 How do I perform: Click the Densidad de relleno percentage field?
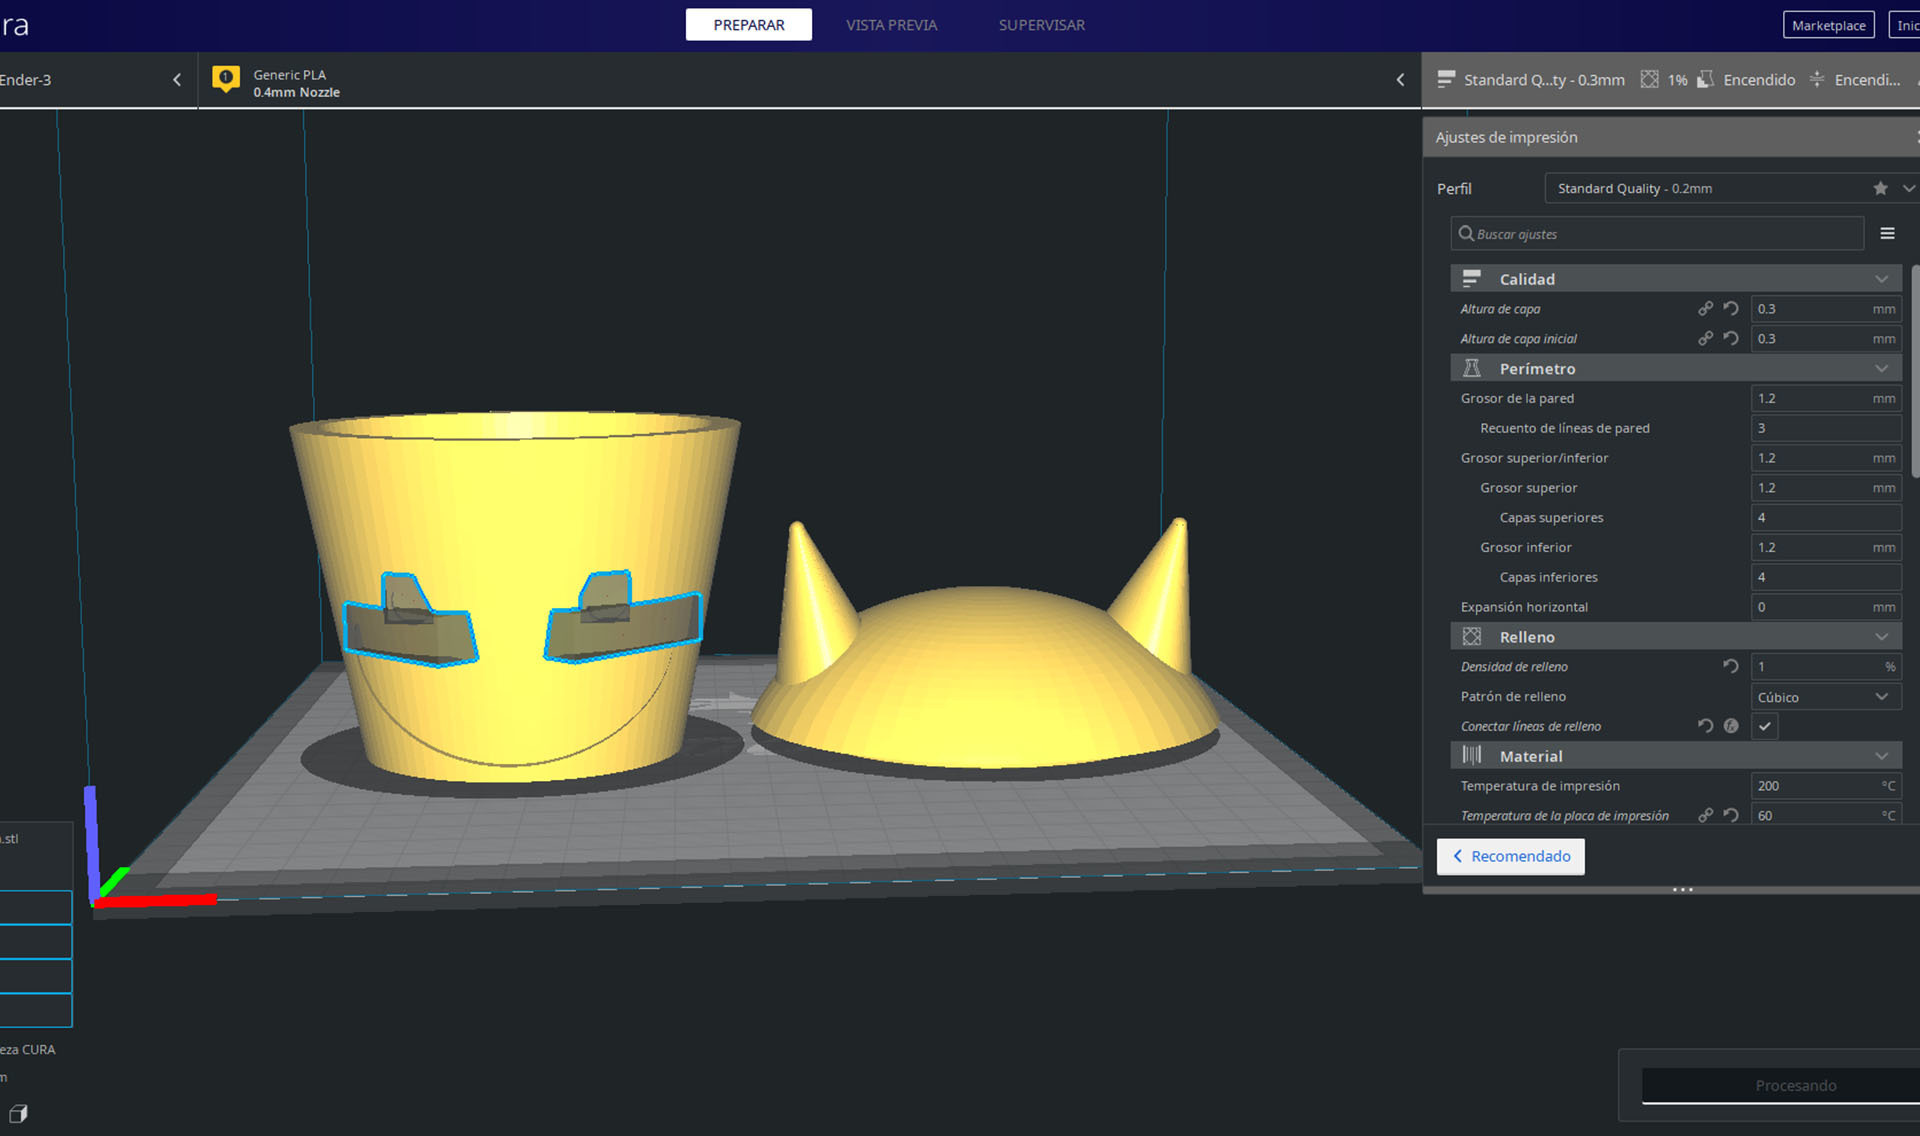coord(1826,667)
